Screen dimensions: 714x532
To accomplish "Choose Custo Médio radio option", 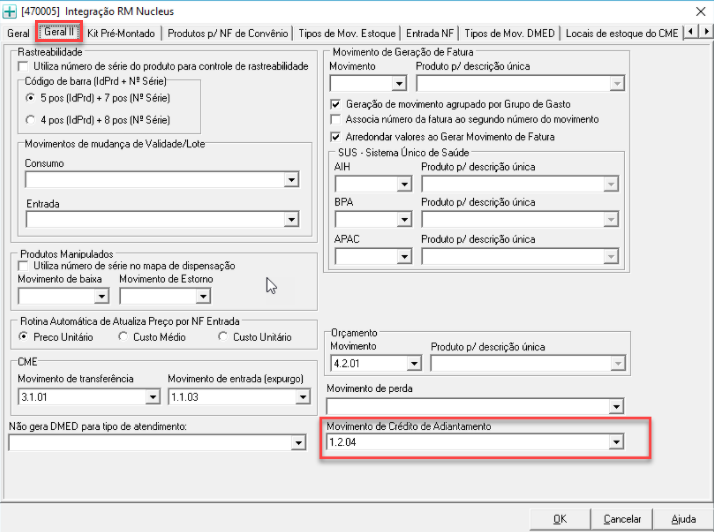I will coord(122,337).
